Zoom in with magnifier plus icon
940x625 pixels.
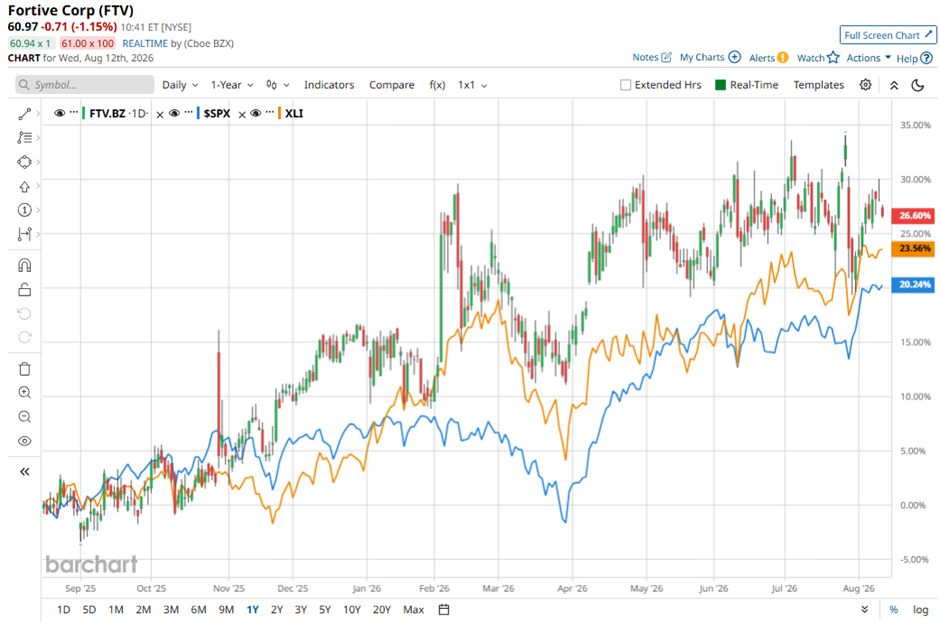coord(25,392)
